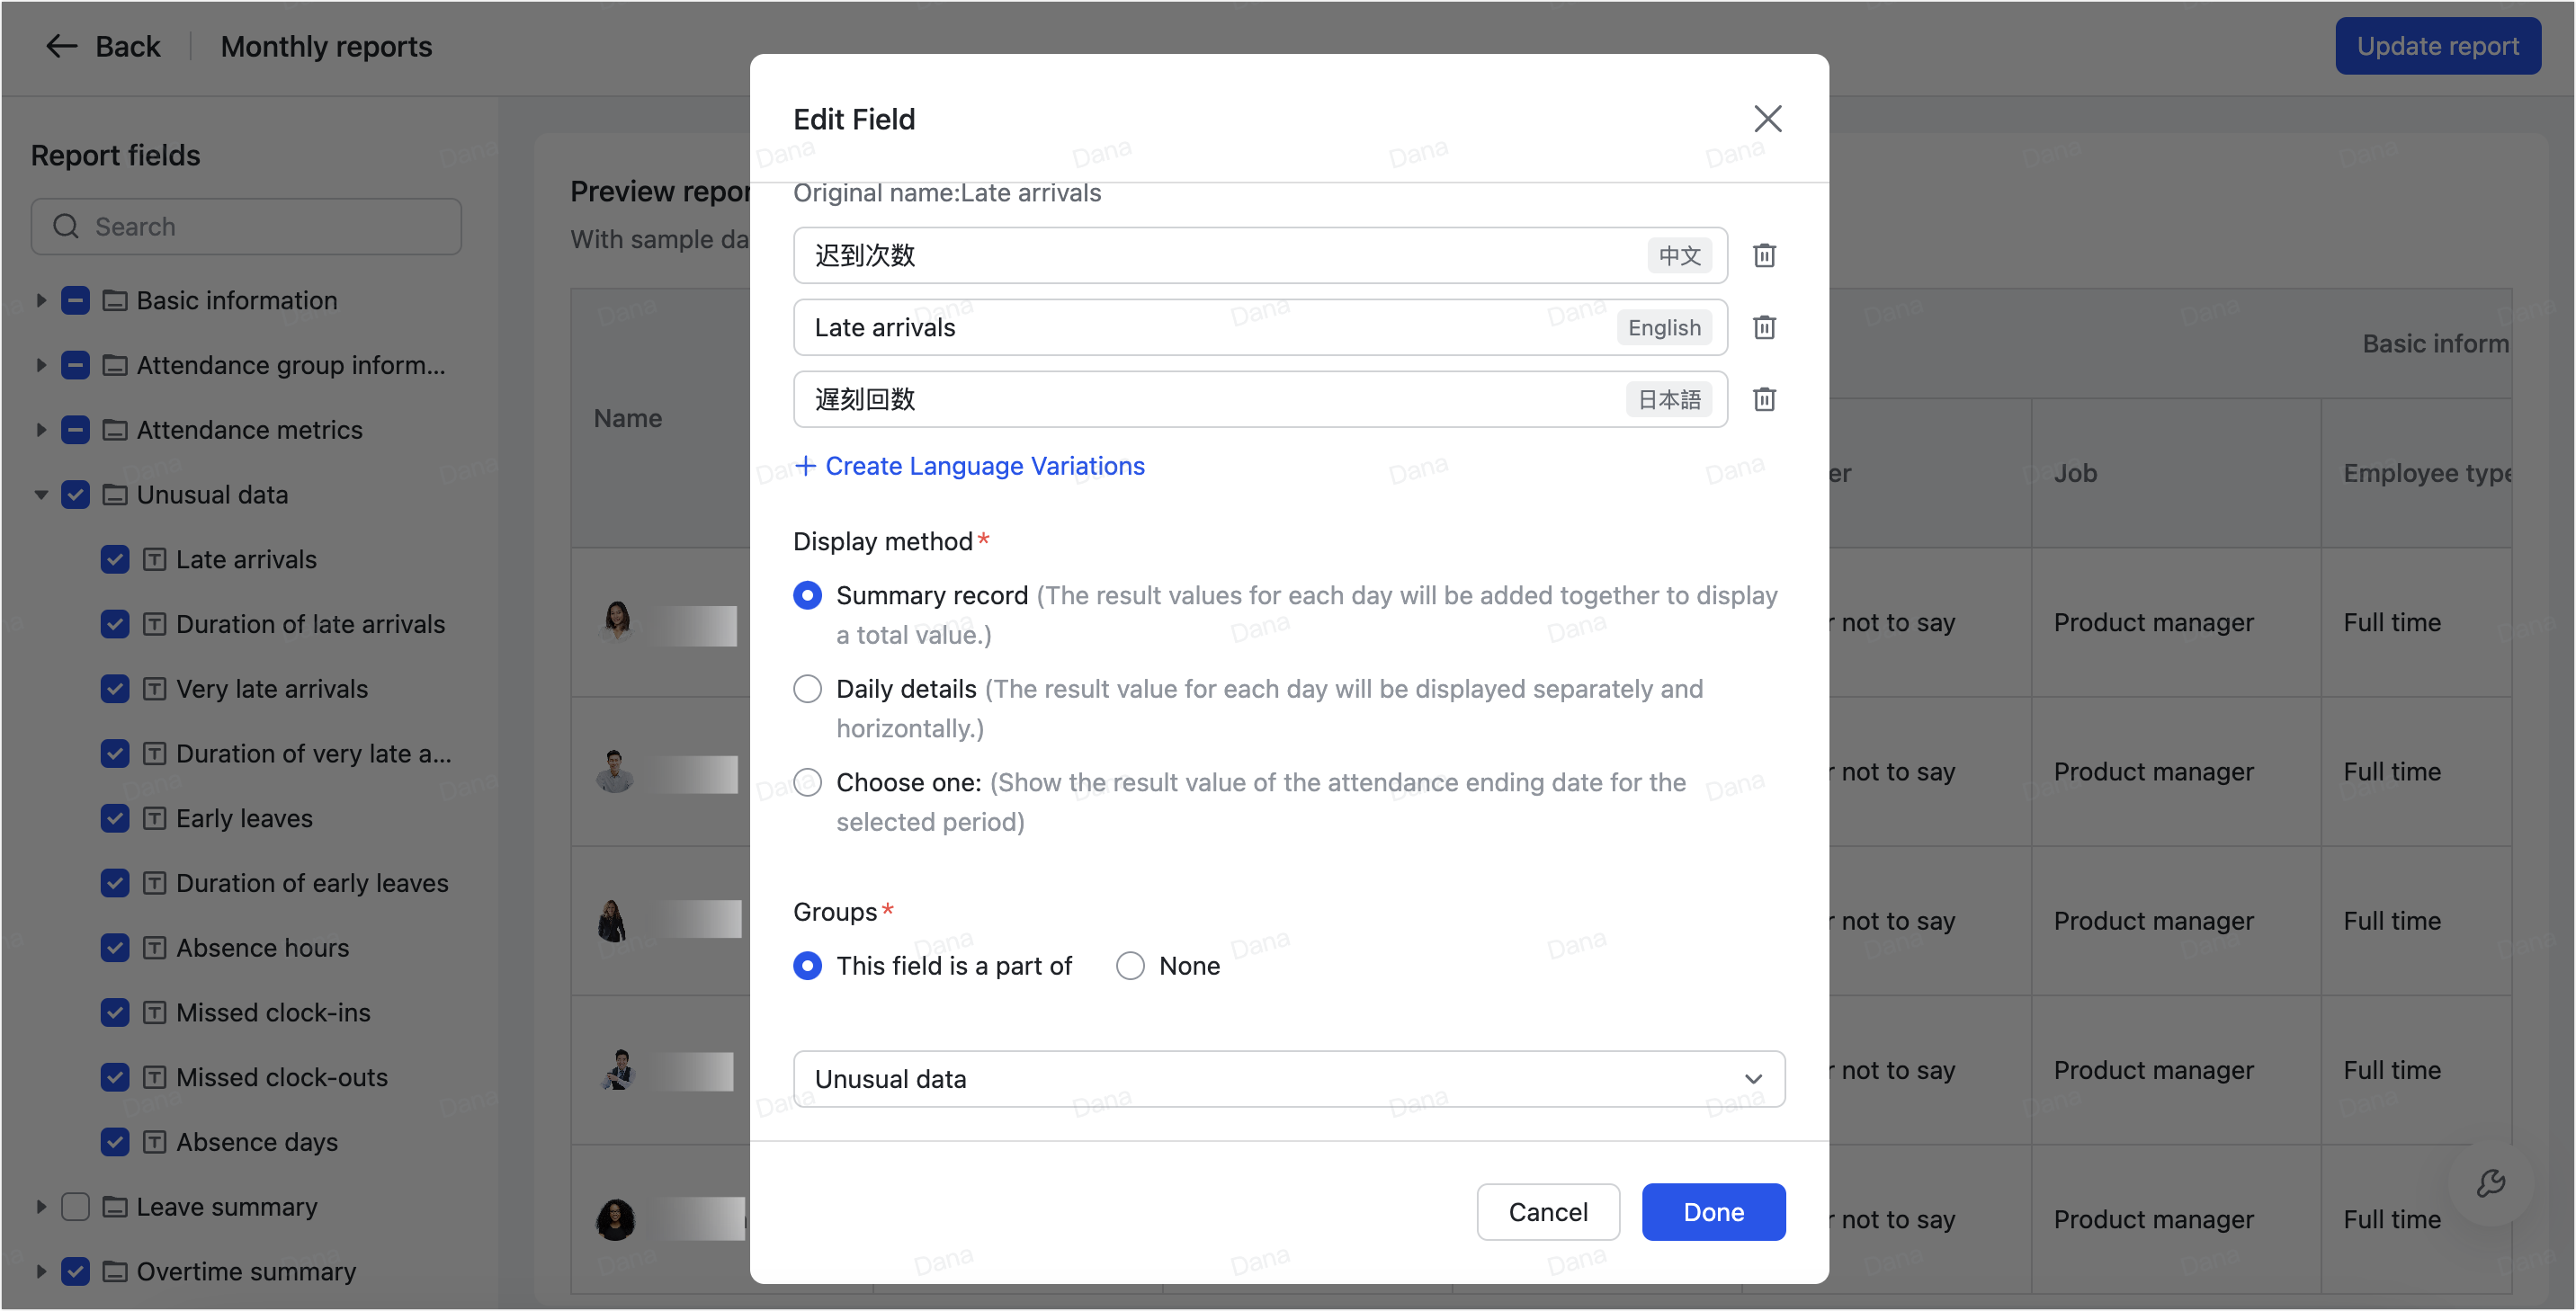Screen dimensions: 2576x1311
Task: Click the Cancel button
Action: tap(1547, 1212)
